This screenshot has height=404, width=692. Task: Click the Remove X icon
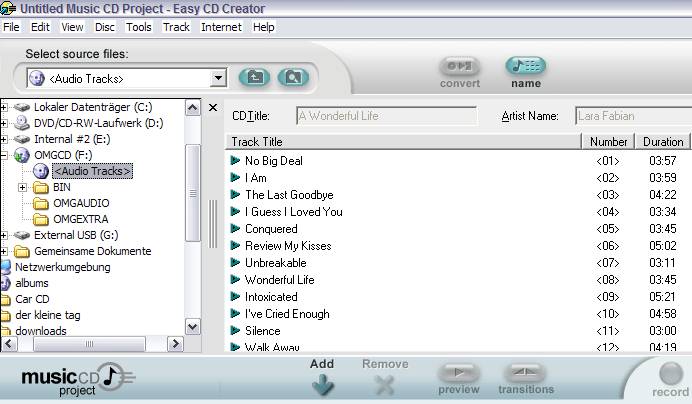[385, 385]
